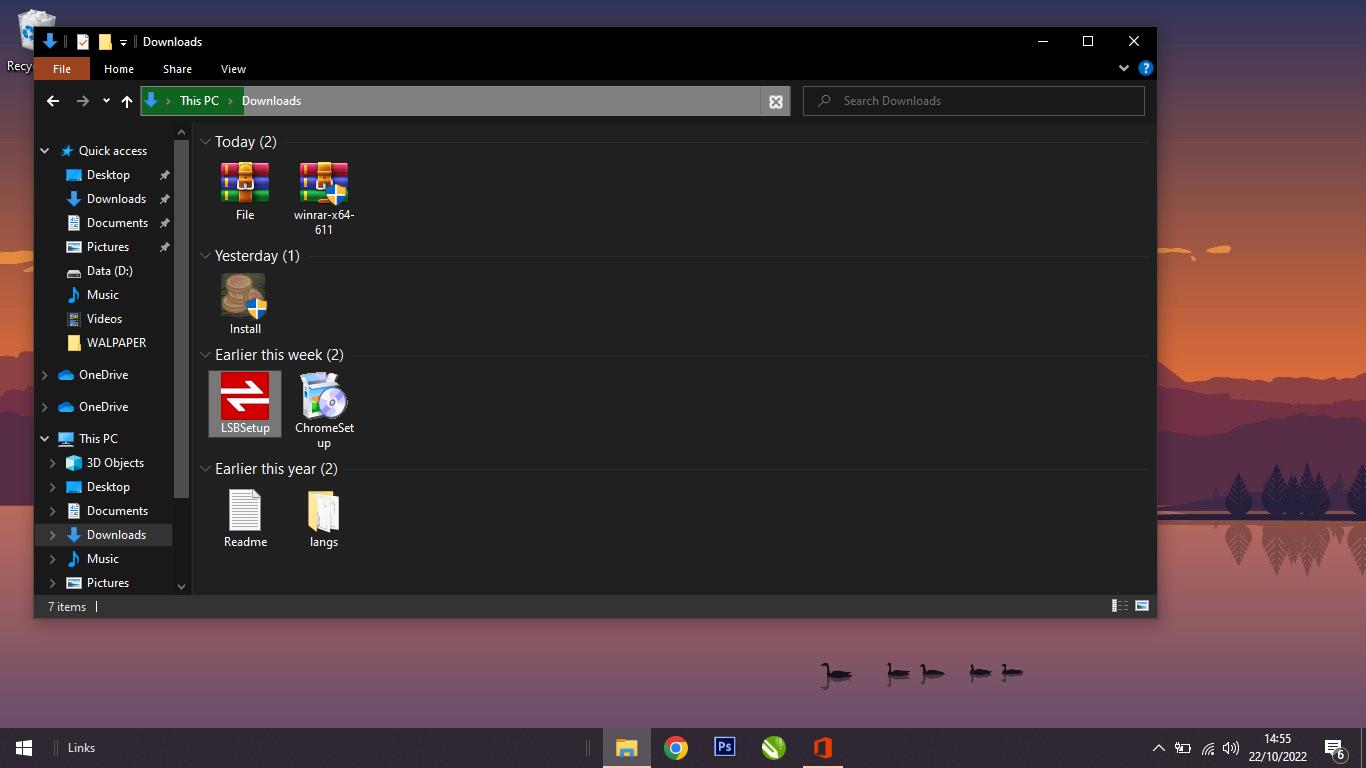
Task: Select the langs folder icon
Action: (324, 510)
